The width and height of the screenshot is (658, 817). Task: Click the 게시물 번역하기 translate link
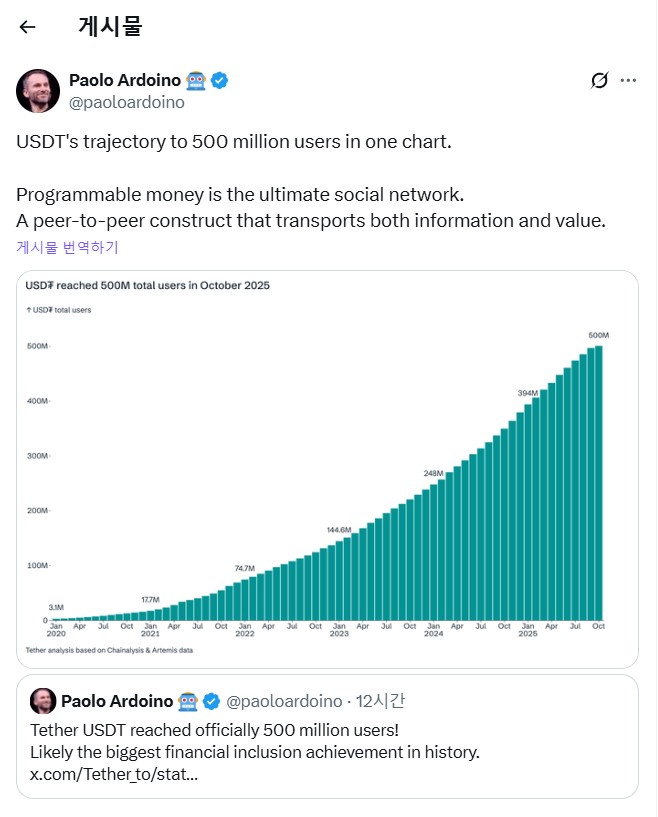tap(67, 246)
